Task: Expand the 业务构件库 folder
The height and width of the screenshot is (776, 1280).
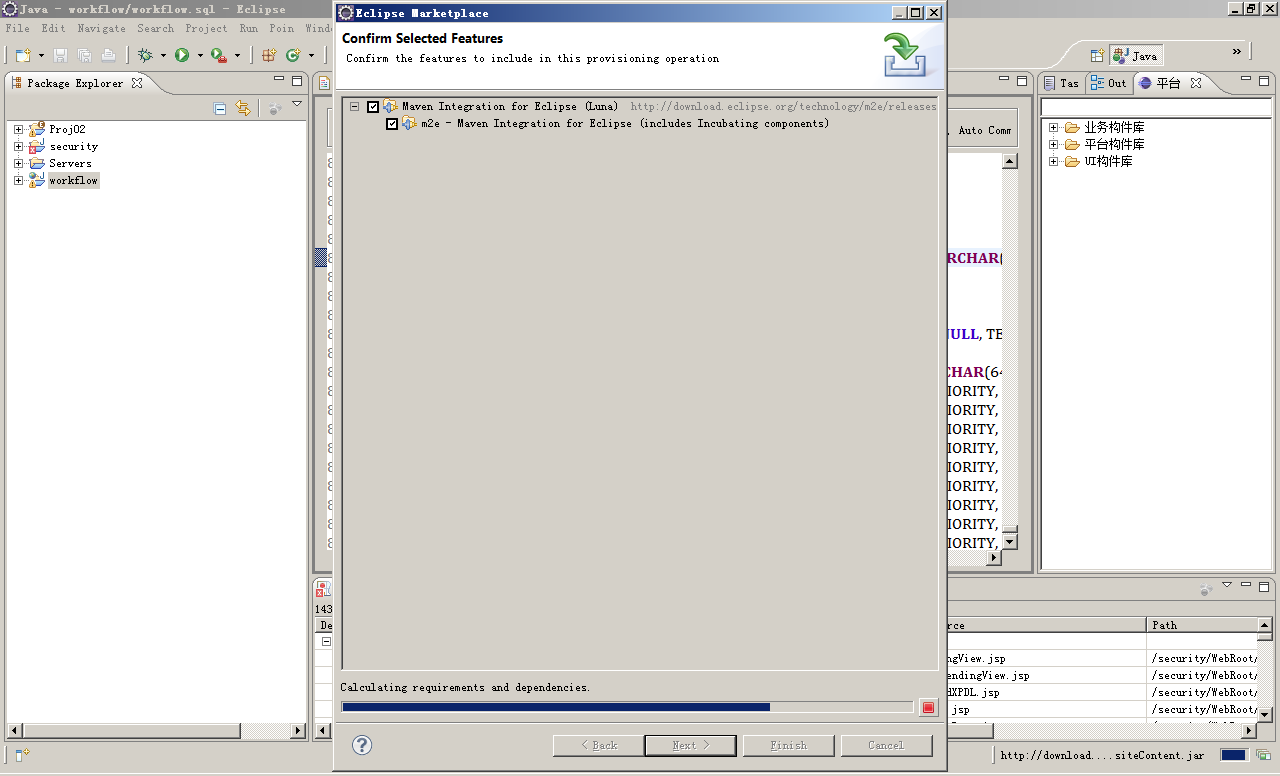Action: click(1053, 127)
